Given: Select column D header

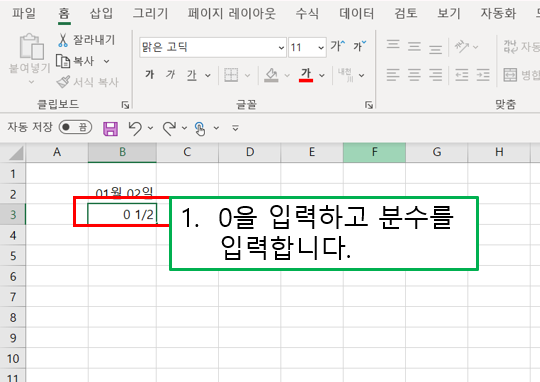Looking at the screenshot, I should (x=250, y=152).
